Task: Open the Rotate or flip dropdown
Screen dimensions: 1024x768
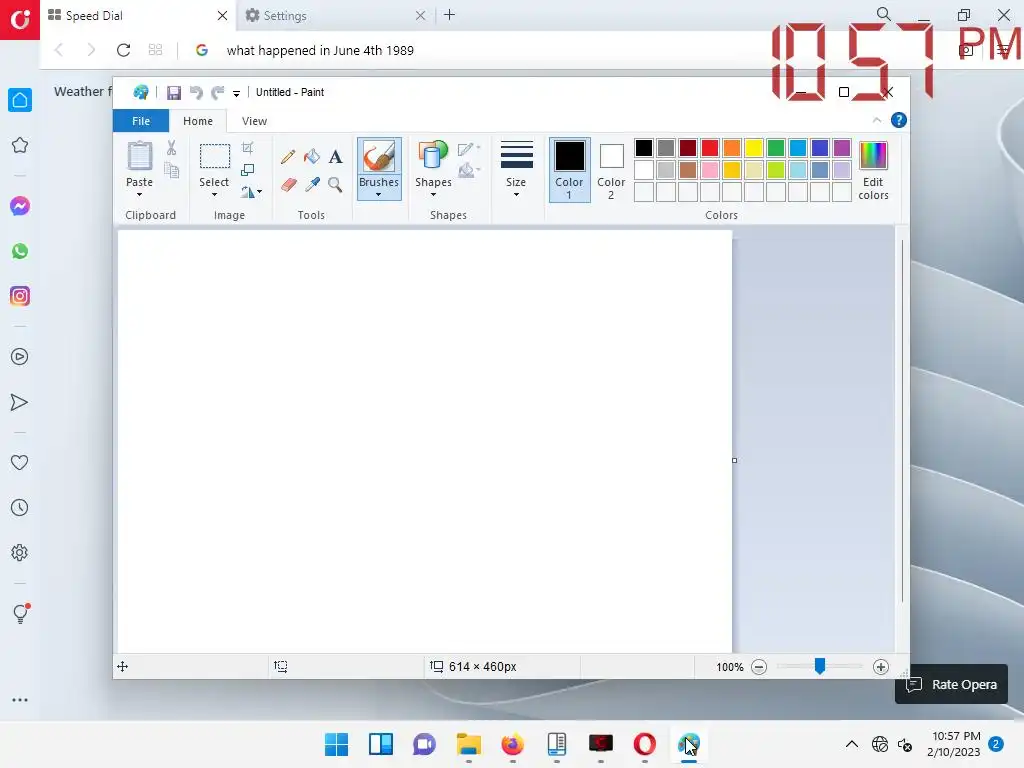Action: tap(251, 192)
